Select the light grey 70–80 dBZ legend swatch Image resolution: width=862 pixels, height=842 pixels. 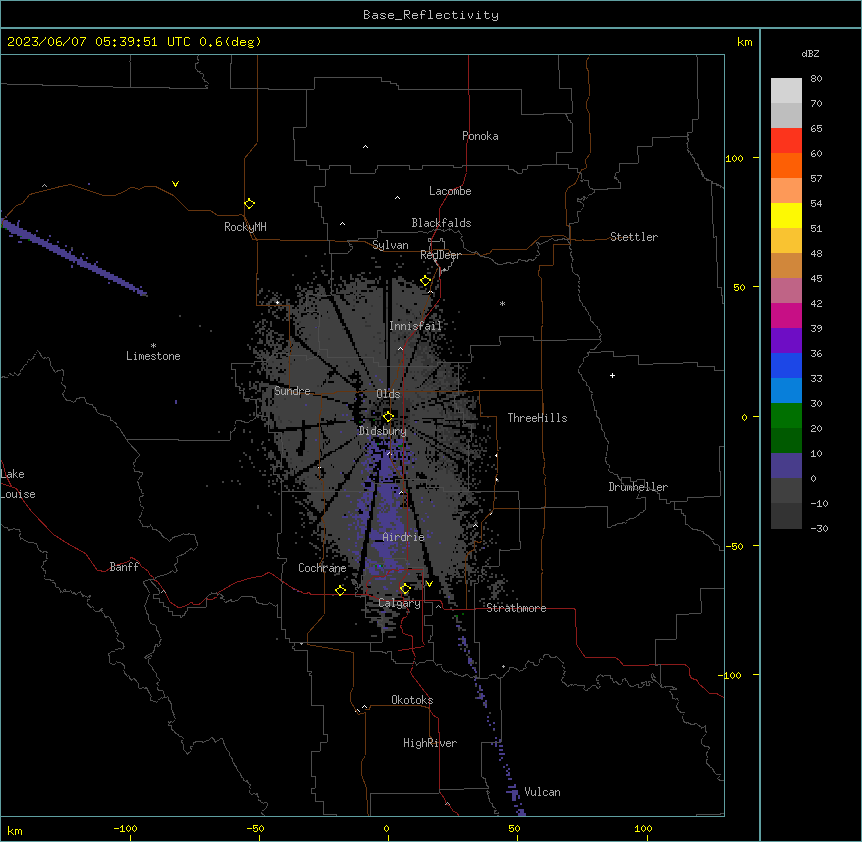[786, 91]
